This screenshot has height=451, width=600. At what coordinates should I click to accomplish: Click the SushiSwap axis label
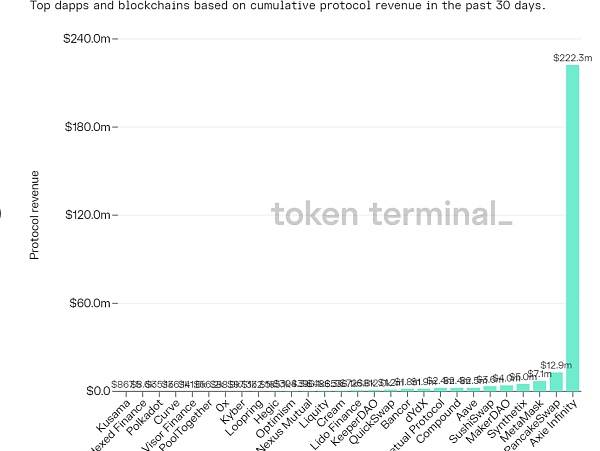click(471, 421)
